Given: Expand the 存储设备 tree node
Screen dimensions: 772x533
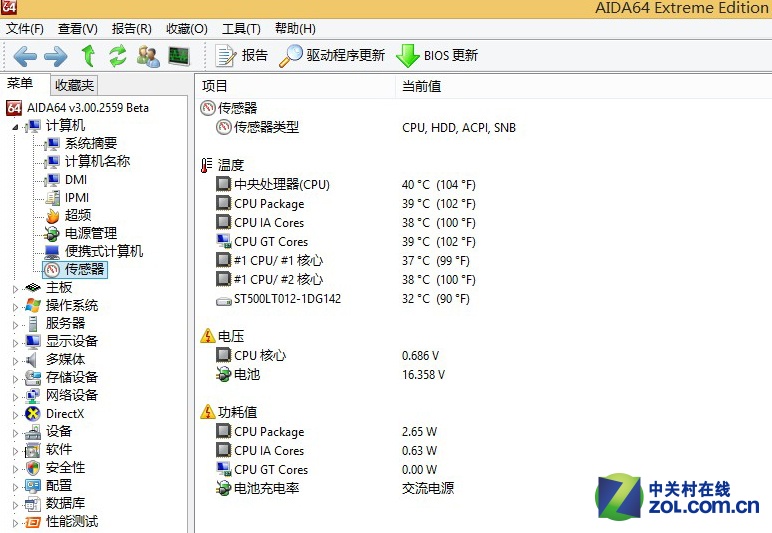Looking at the screenshot, I should pos(15,379).
